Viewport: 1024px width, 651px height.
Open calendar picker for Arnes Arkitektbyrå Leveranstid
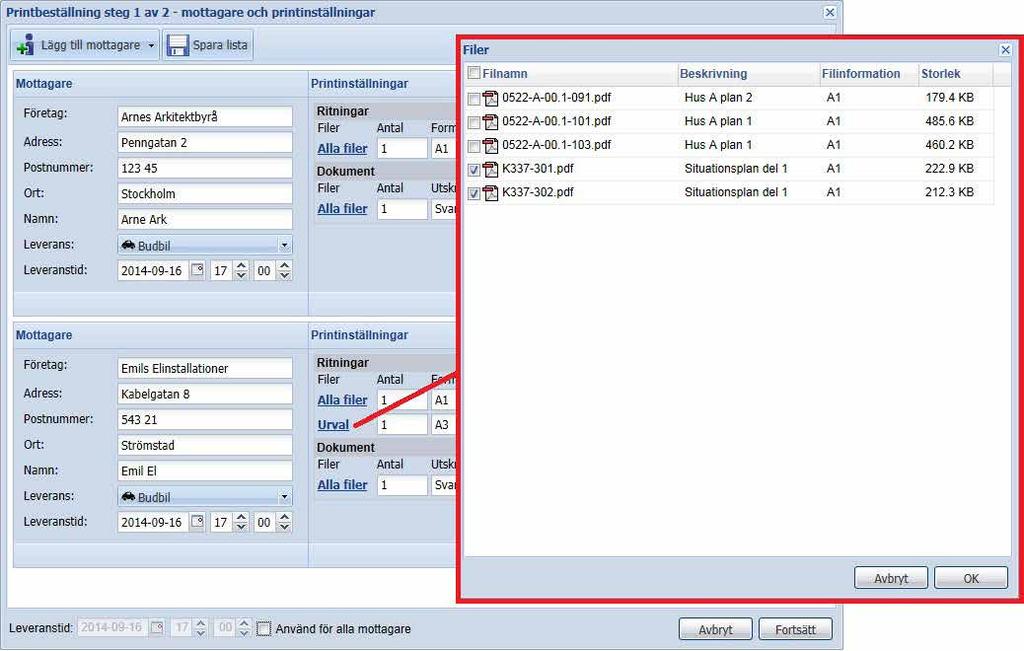[x=197, y=270]
